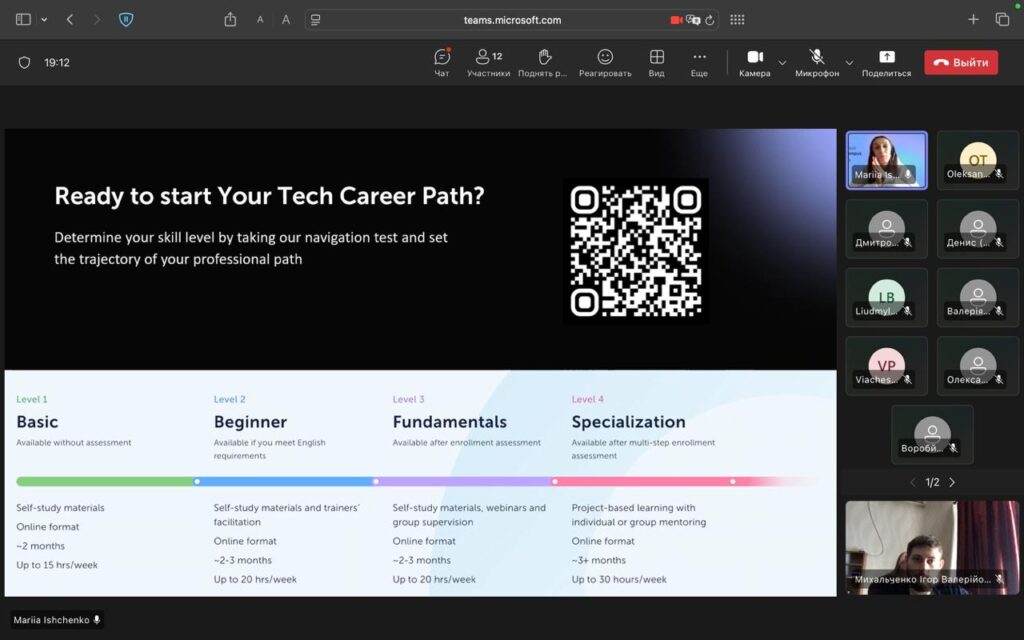Viewport: 1024px width, 640px height.
Task: Raise your hand with Поднять р...
Action: pos(543,63)
